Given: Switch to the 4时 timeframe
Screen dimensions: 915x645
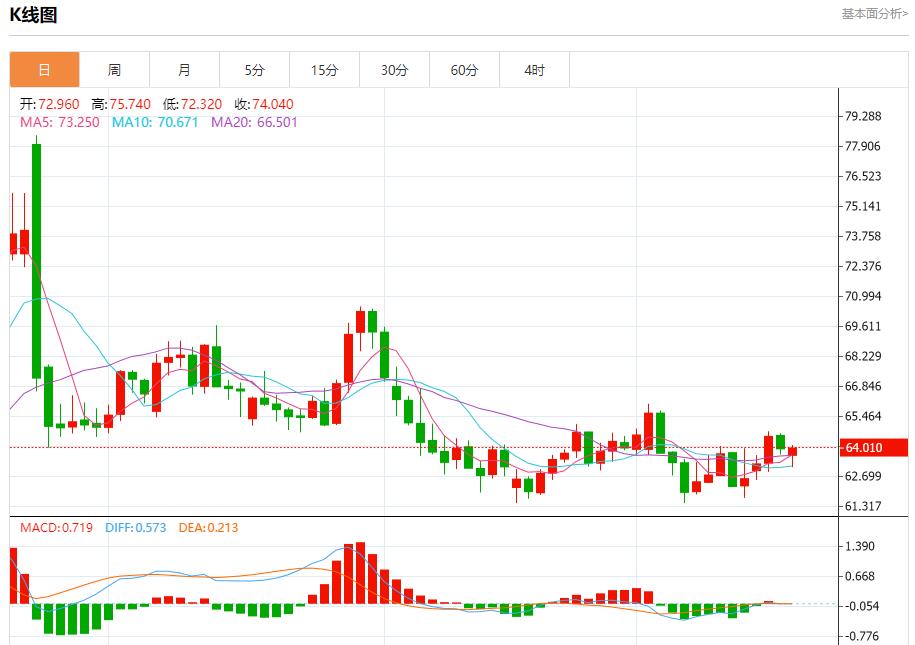Looking at the screenshot, I should (534, 69).
